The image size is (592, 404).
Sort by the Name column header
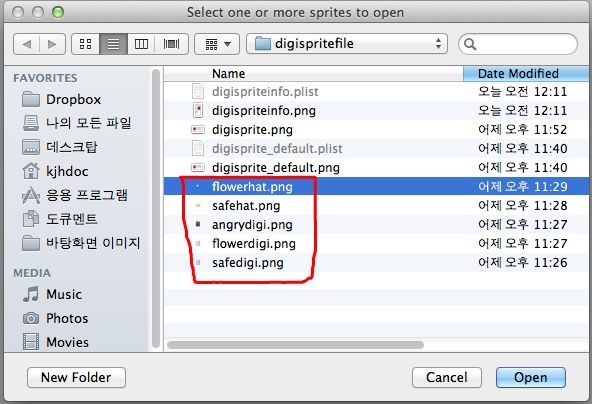click(x=313, y=74)
